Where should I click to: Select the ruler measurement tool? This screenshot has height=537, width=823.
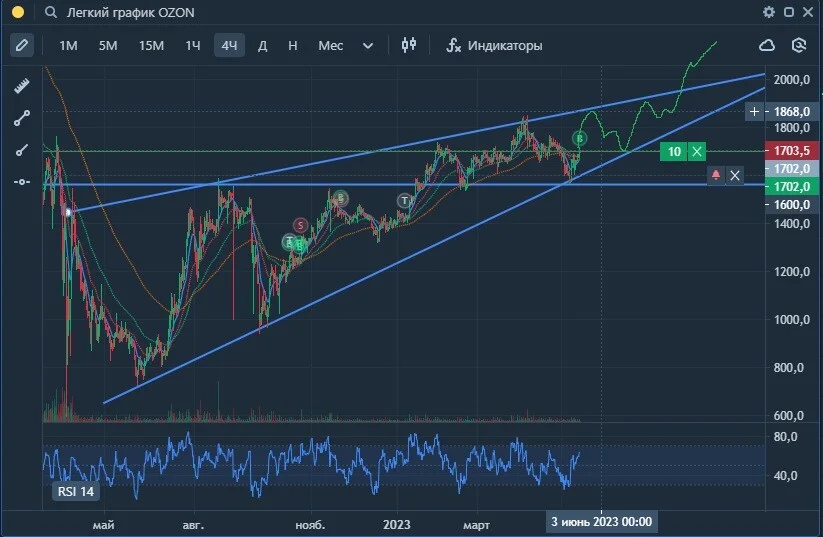pyautogui.click(x=22, y=86)
